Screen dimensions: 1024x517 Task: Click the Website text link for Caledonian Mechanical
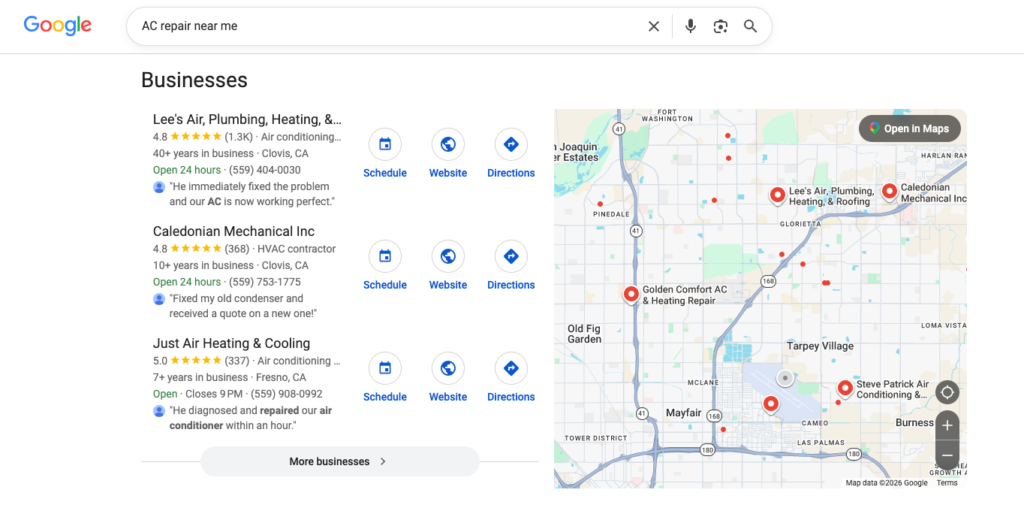pos(448,285)
